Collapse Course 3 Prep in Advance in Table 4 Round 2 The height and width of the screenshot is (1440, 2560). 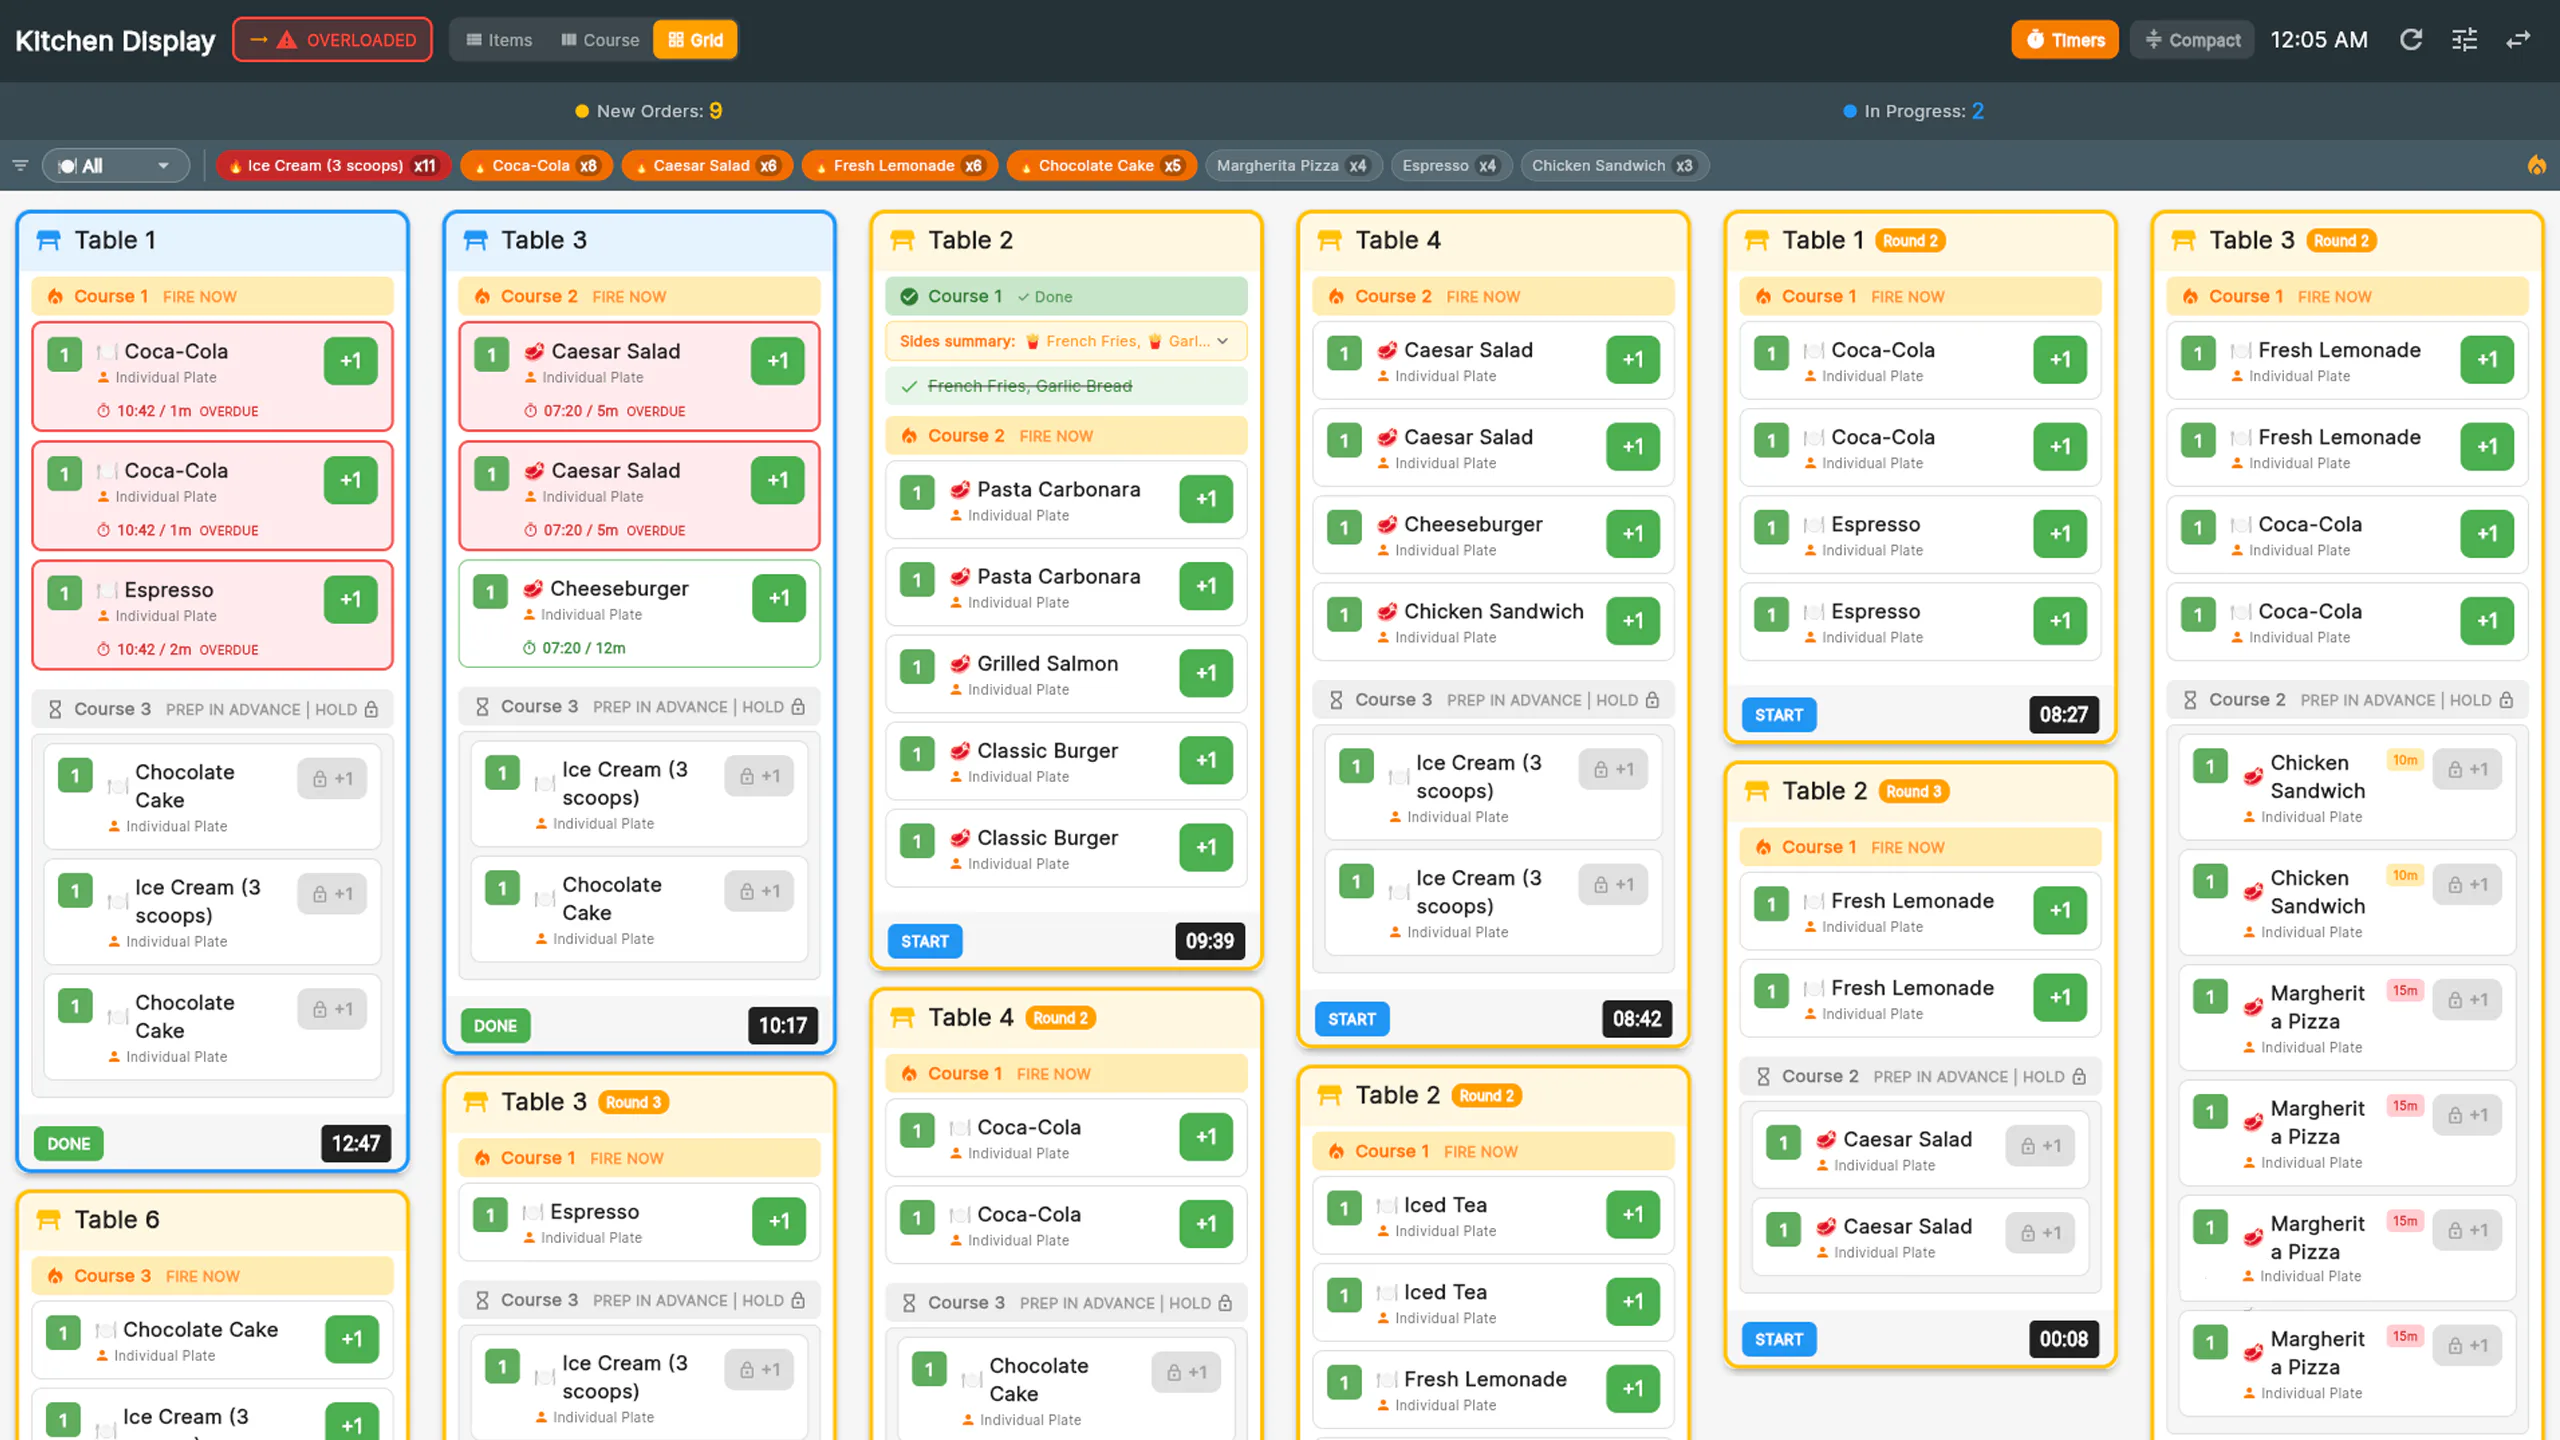pyautogui.click(x=1066, y=1303)
